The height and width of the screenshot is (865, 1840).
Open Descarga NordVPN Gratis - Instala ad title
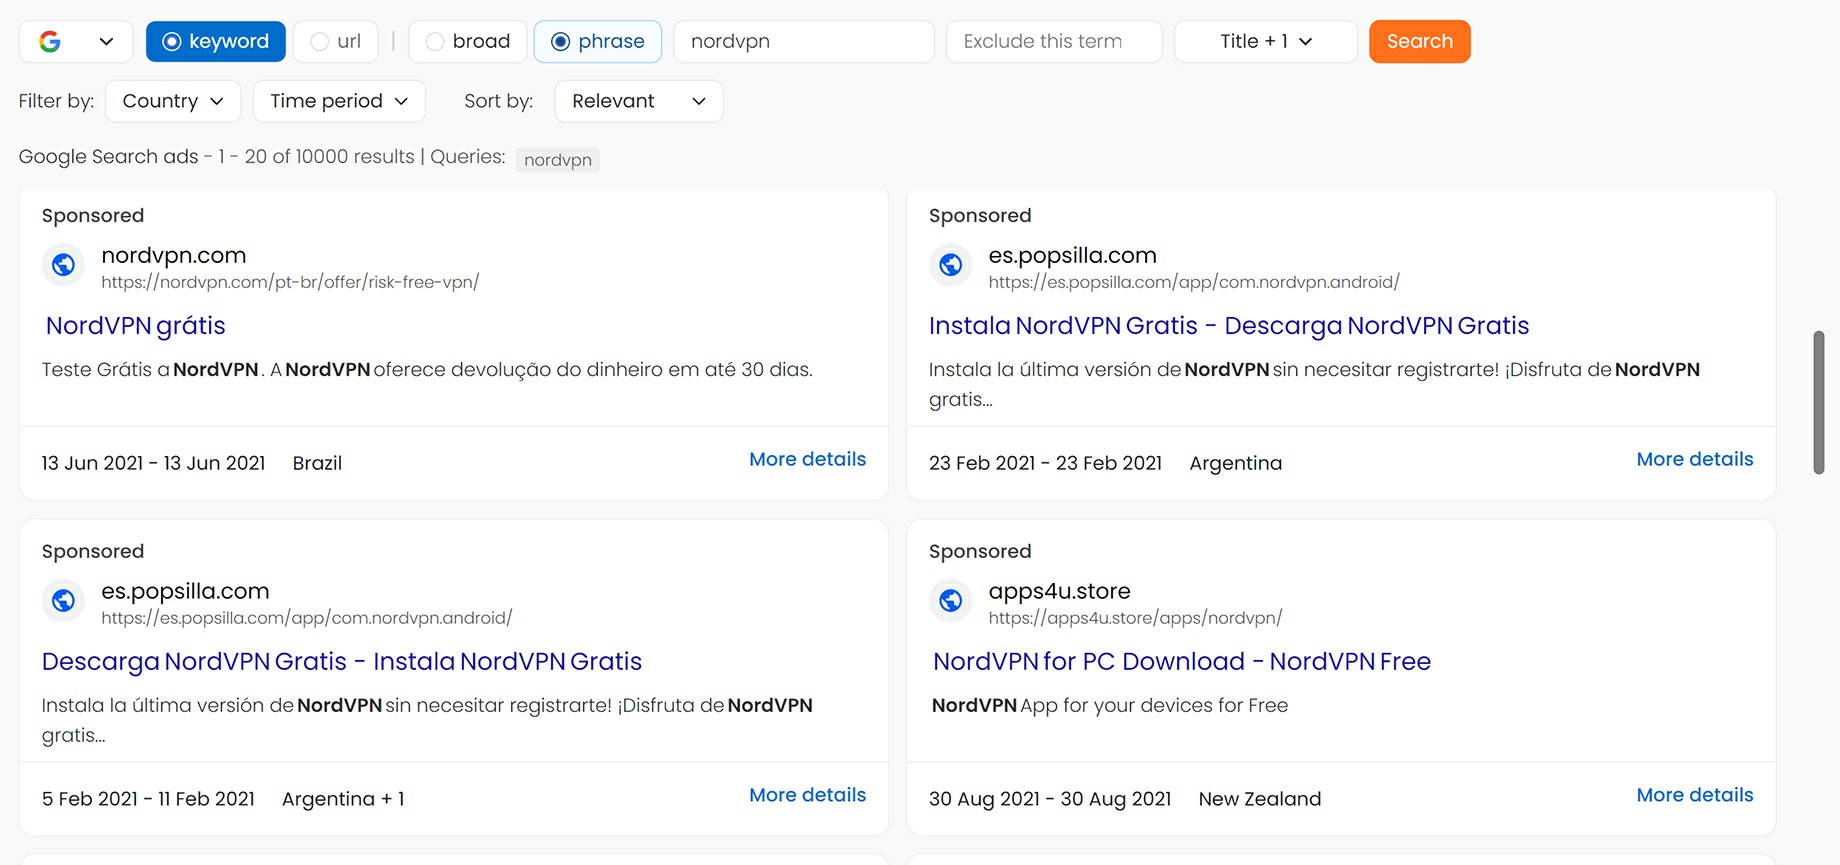click(342, 662)
